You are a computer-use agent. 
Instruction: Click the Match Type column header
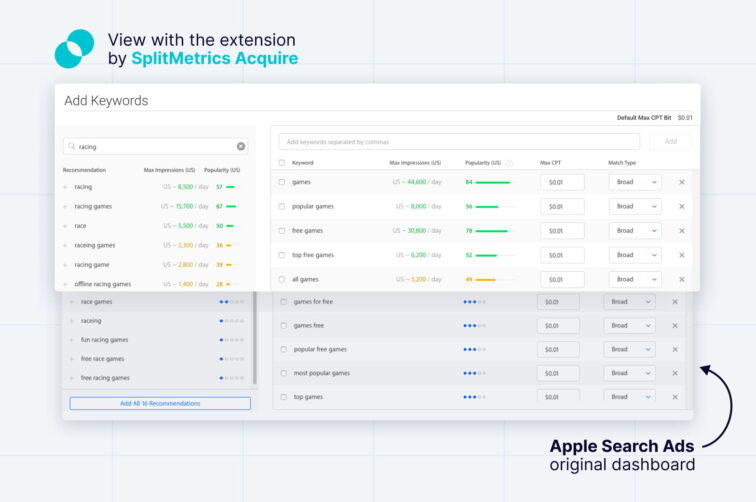(622, 163)
